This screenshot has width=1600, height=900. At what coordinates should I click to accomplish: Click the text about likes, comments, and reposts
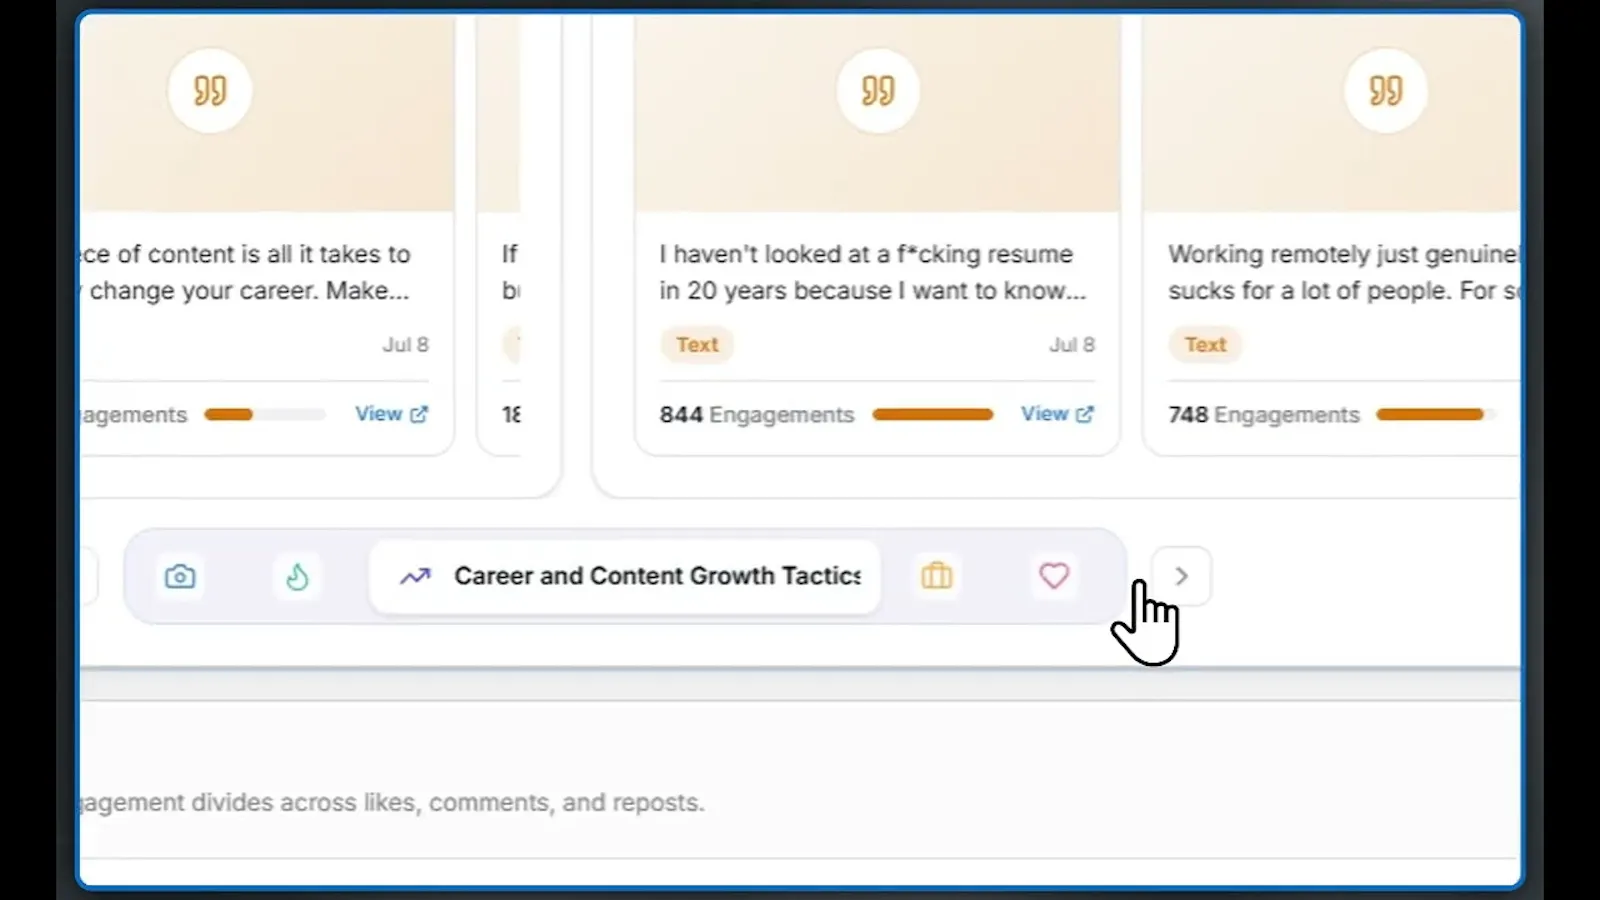click(x=393, y=802)
